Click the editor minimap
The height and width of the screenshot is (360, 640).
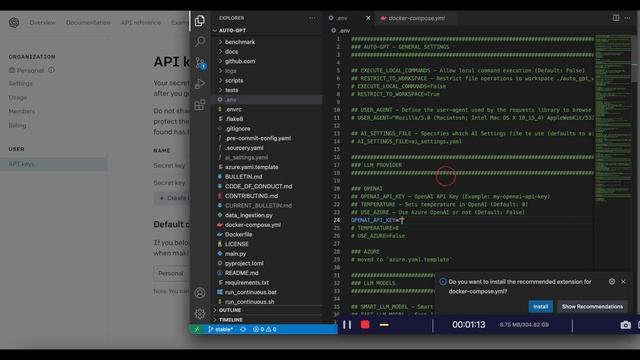pyautogui.click(x=613, y=118)
